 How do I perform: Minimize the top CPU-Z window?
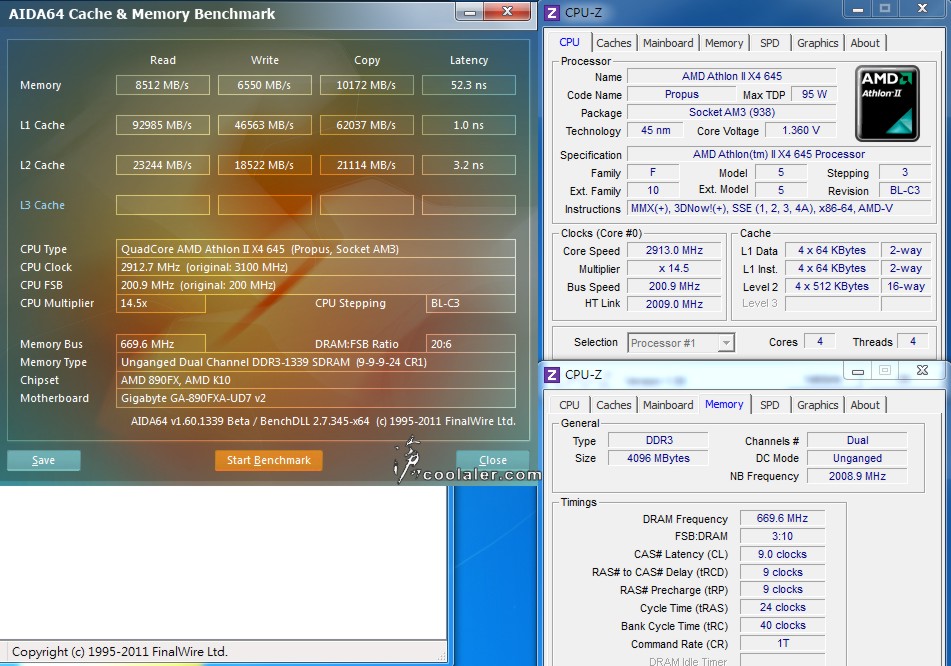(858, 10)
